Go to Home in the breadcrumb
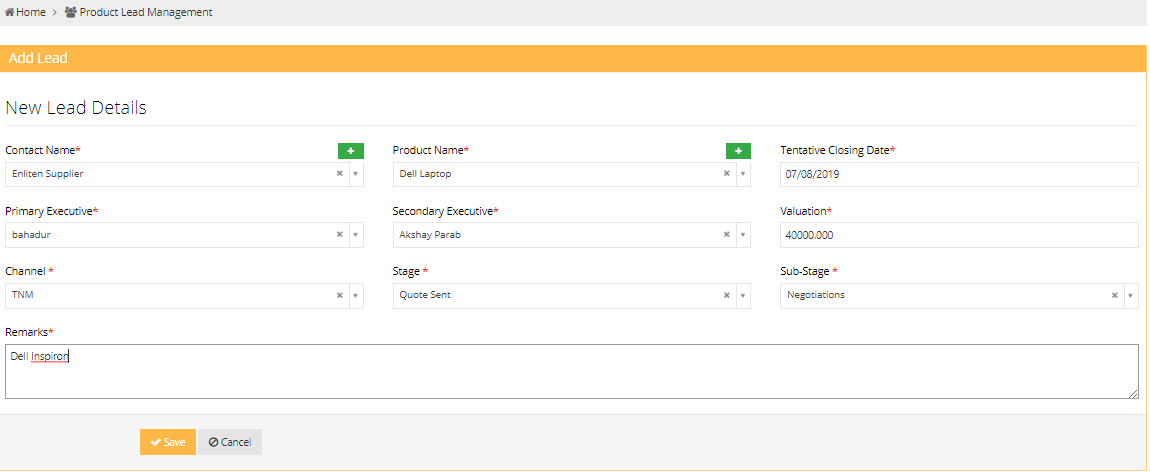The image size is (1150, 473). click(30, 12)
